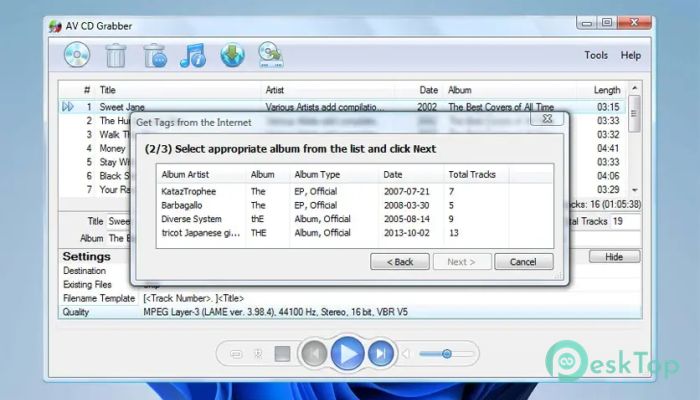This screenshot has width=700, height=400.
Task: Click the Total Tracks field showing 19
Action: 625,221
